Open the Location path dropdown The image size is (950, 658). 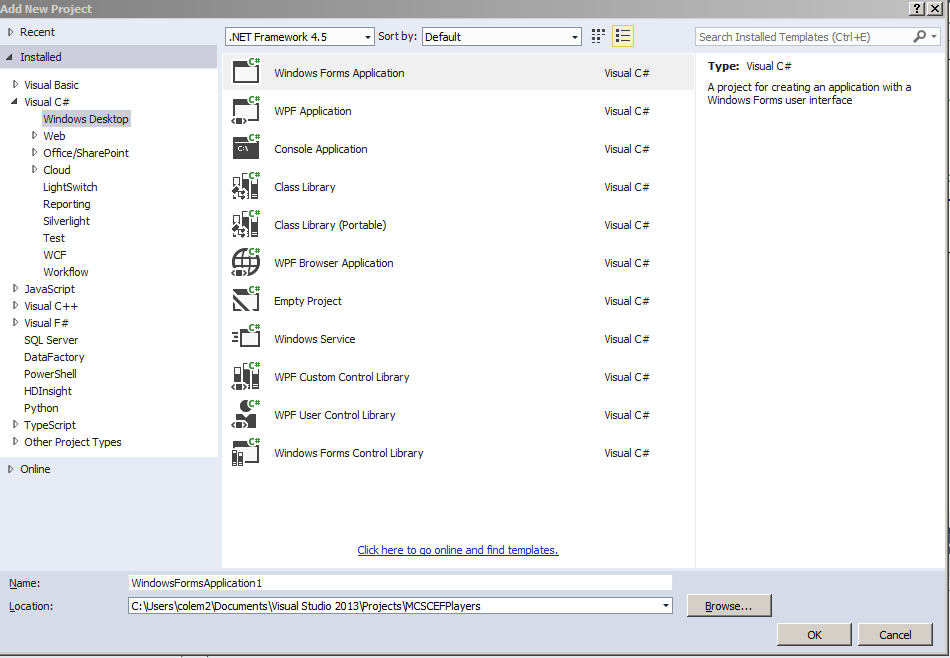coord(666,605)
